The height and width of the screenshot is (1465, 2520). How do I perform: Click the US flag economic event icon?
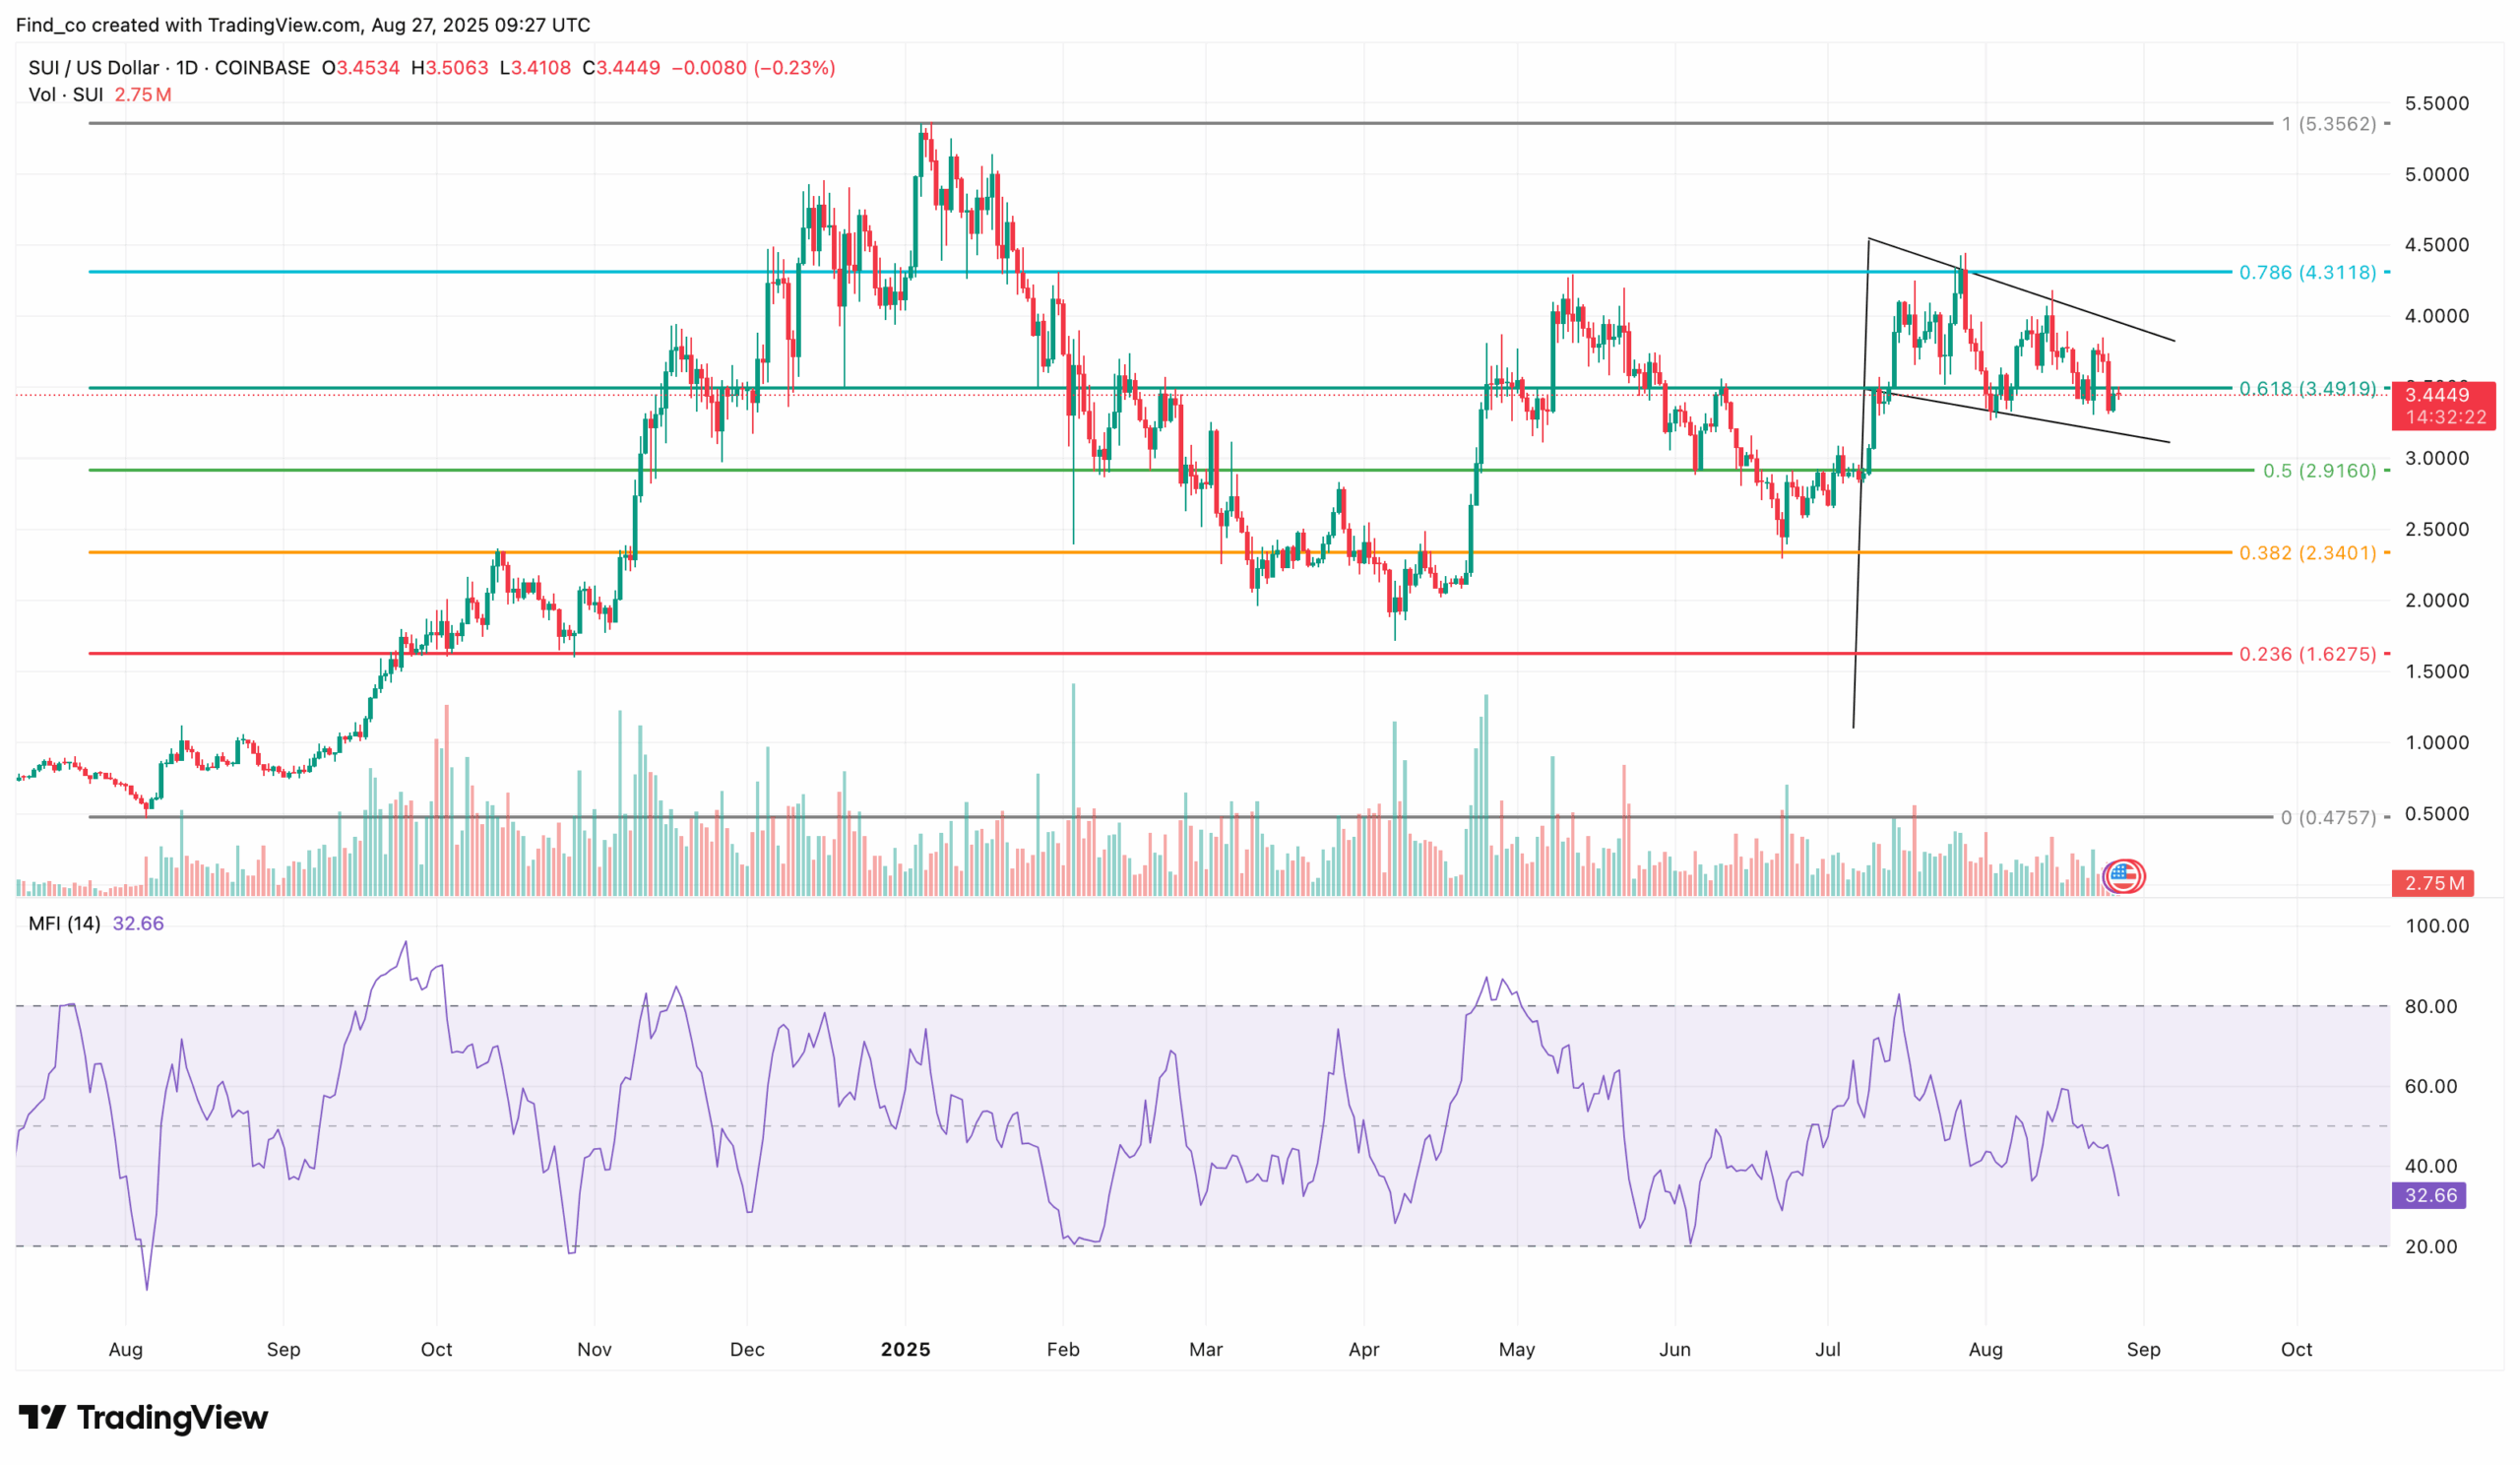(2124, 875)
